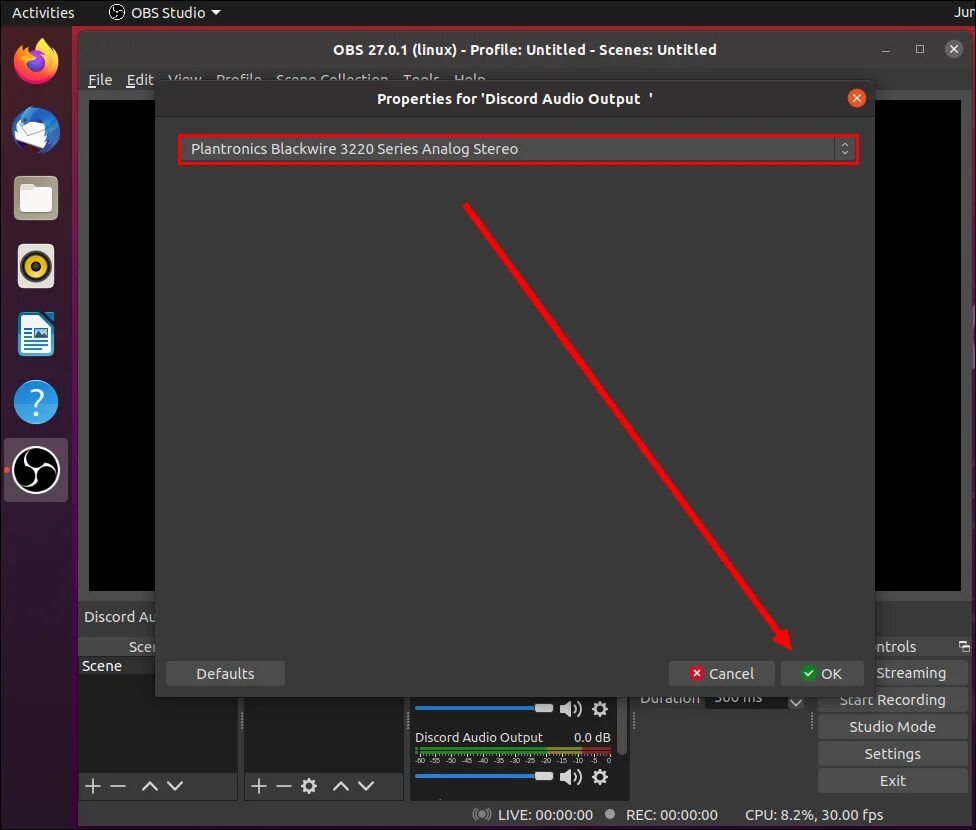
Task: Click the OBS Studio icon in the dock
Action: tap(36, 470)
